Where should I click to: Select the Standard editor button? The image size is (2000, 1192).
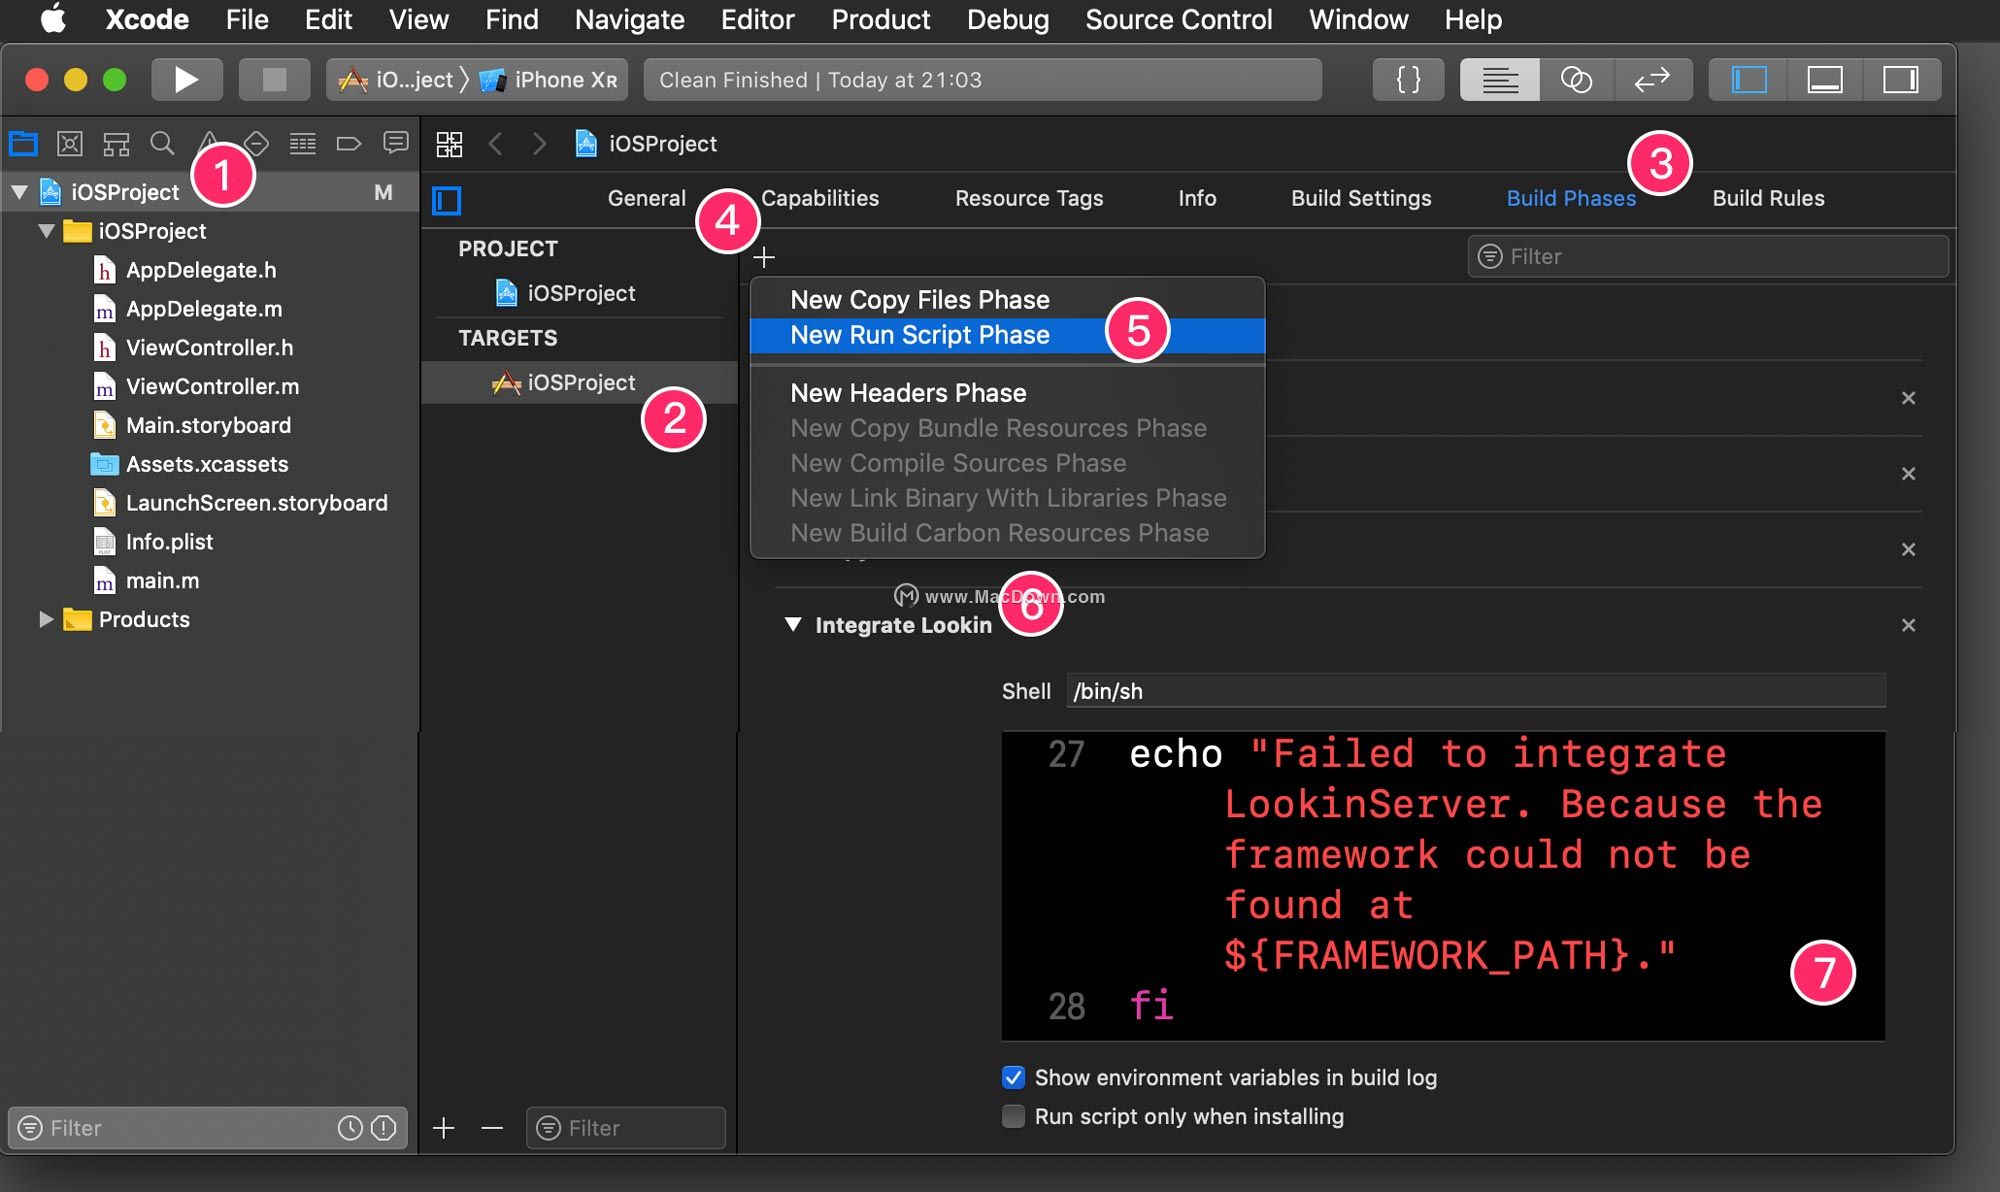pos(1499,80)
